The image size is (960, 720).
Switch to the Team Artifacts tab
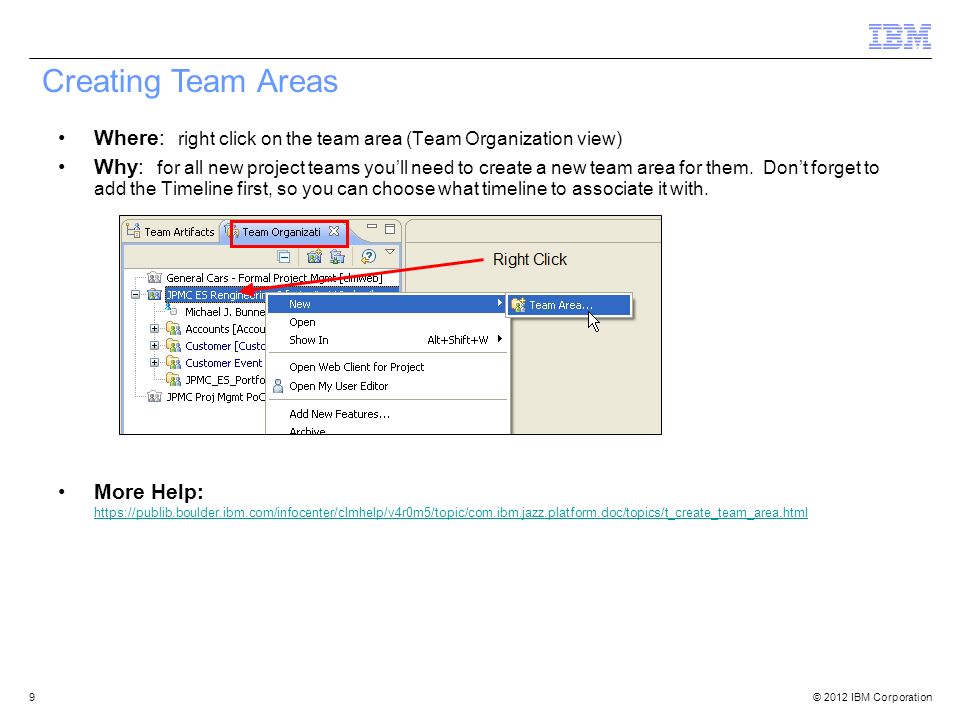click(171, 232)
